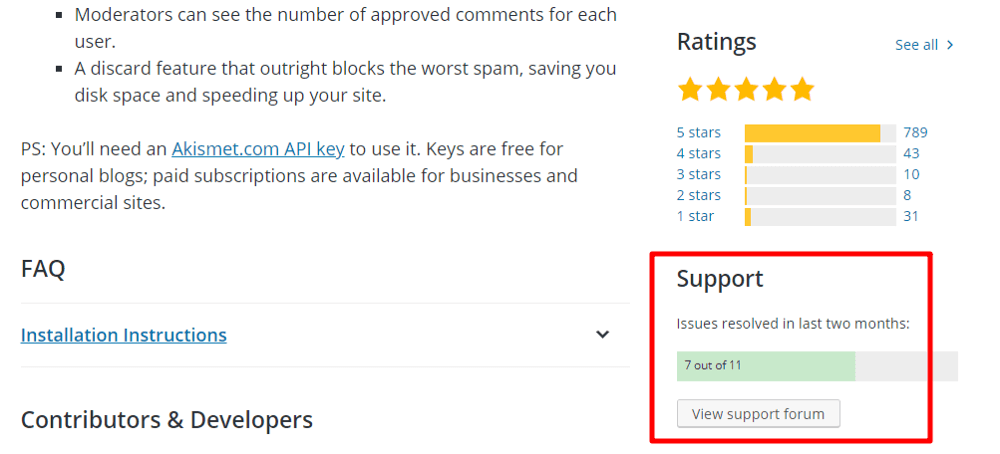Viewport: 1000px width, 454px height.
Task: Click the See all ratings link
Action: click(916, 45)
